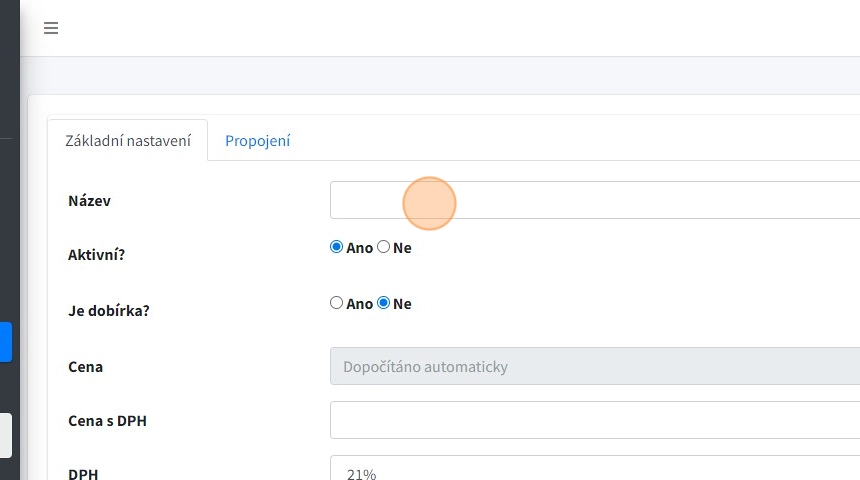Image resolution: width=860 pixels, height=480 pixels.
Task: Set Aktivní to Ne
Action: tap(384, 248)
